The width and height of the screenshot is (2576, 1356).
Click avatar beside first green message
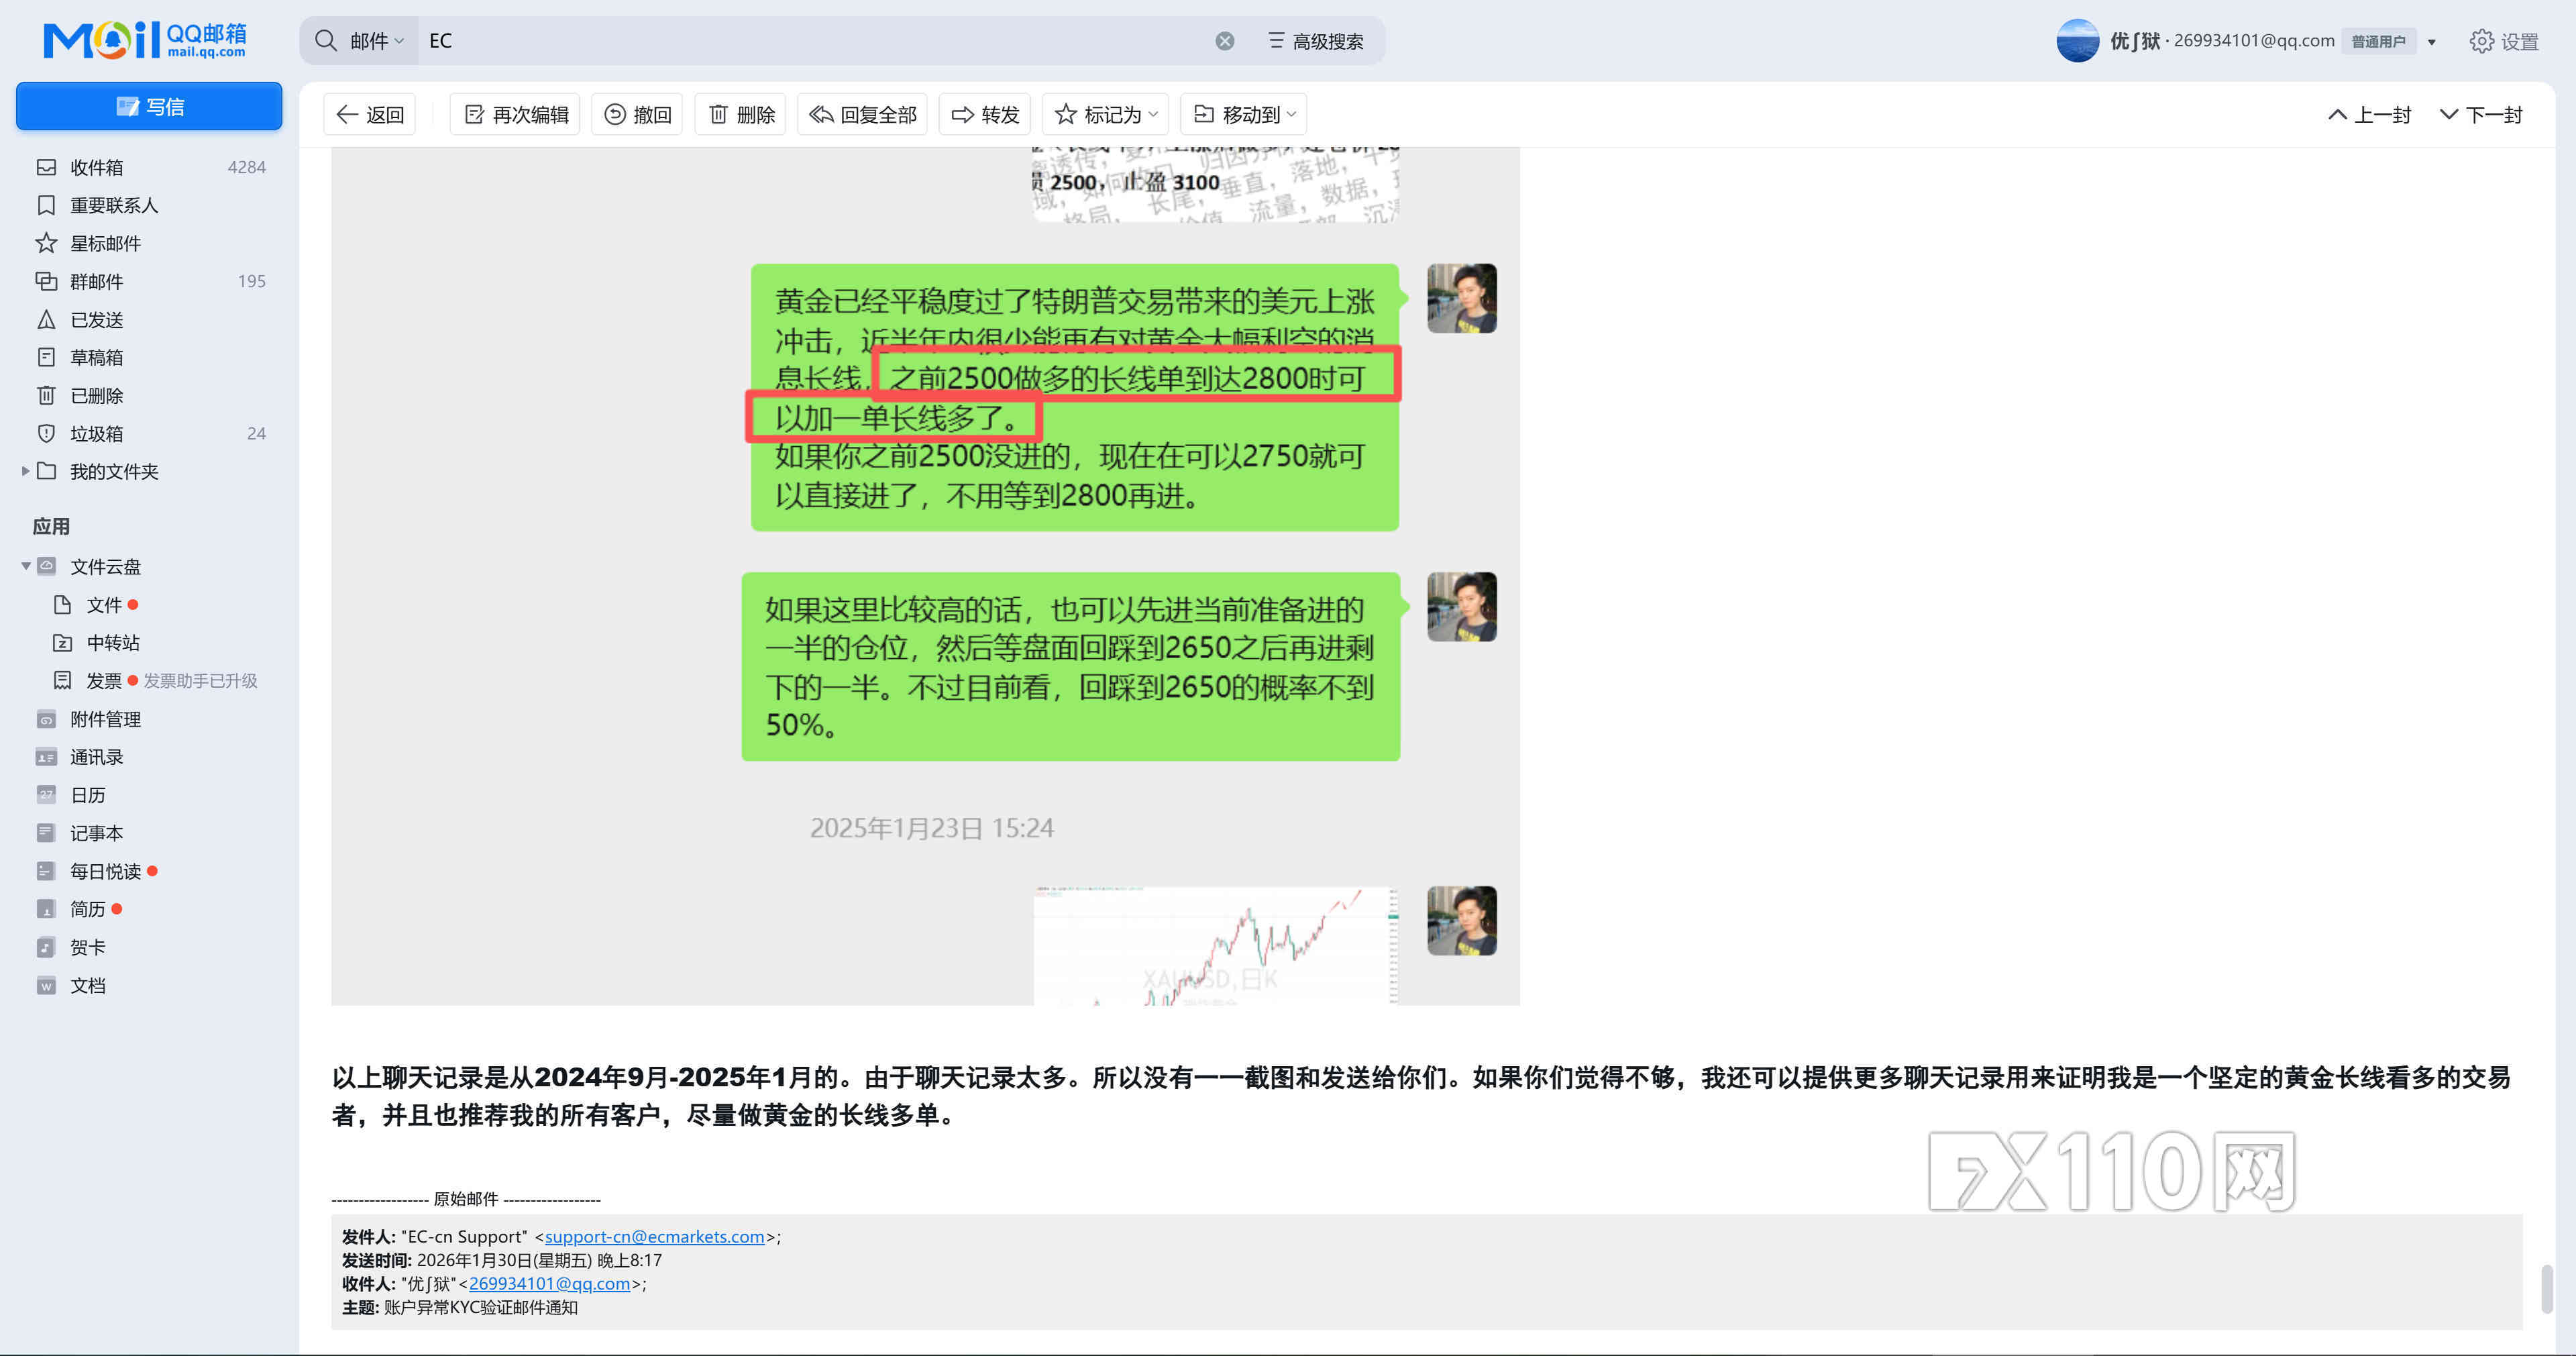[x=1461, y=298]
